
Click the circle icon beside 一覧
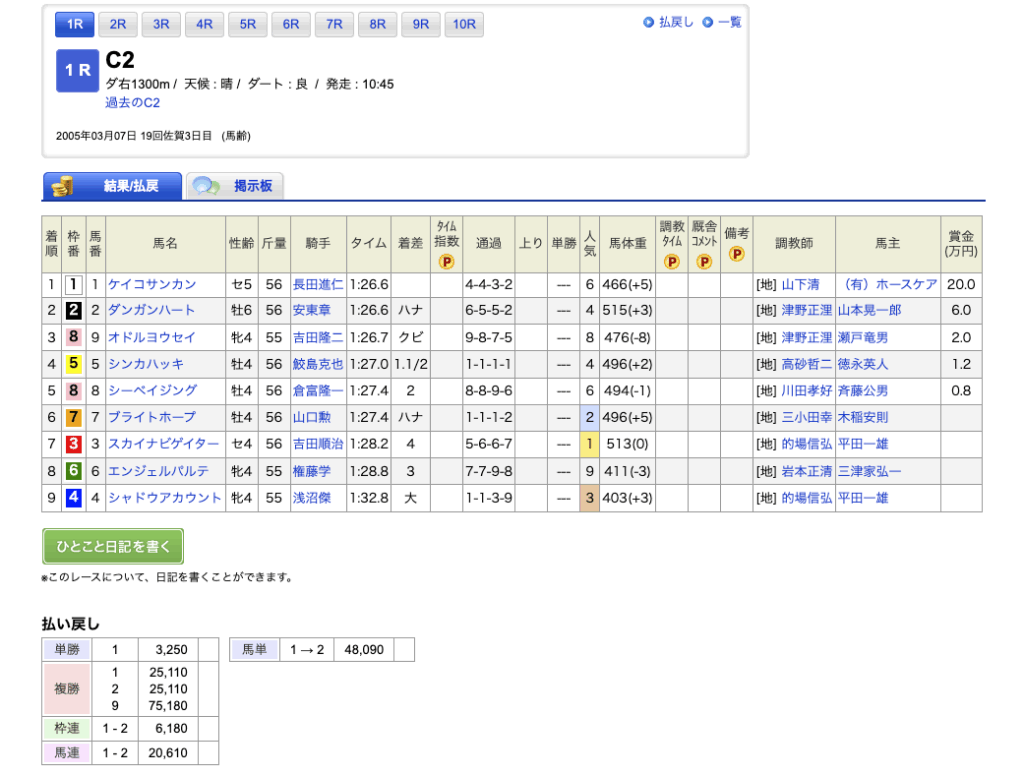pos(707,22)
